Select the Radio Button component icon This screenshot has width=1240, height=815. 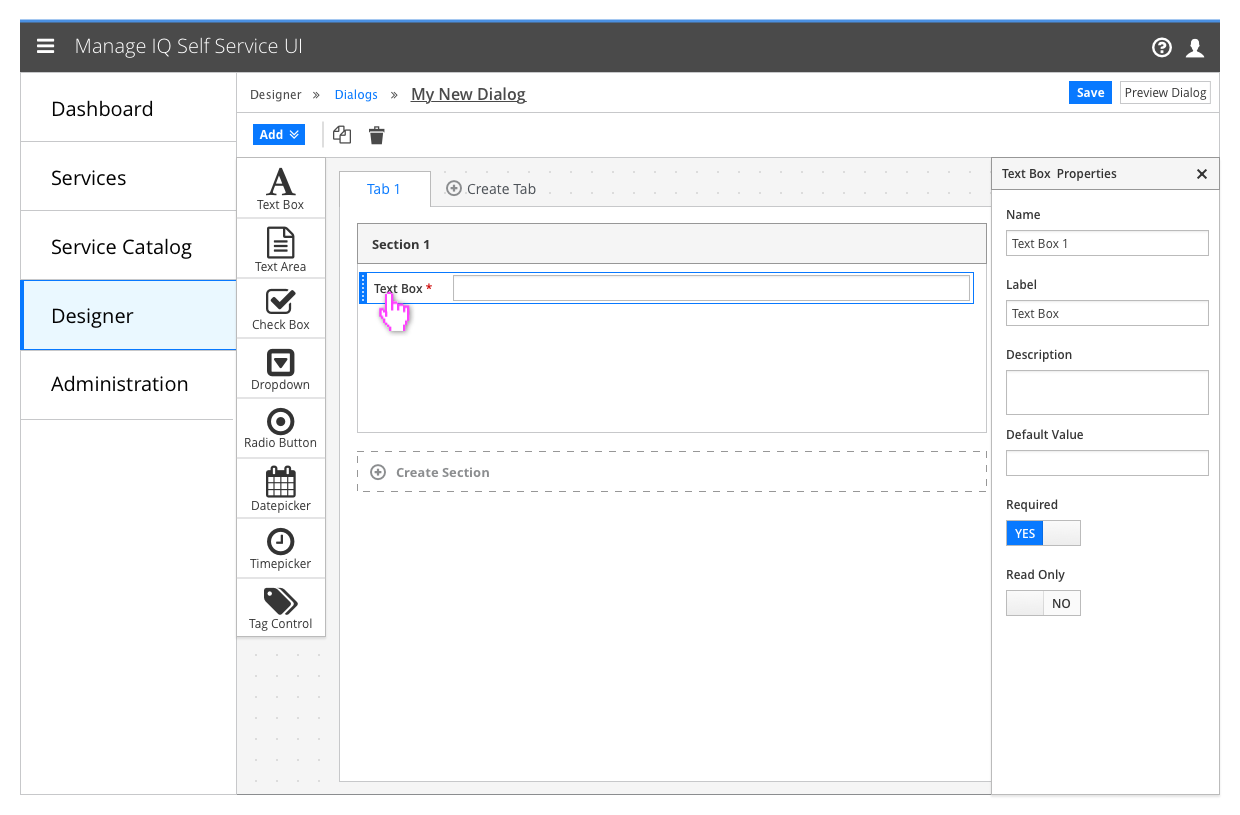tap(280, 427)
